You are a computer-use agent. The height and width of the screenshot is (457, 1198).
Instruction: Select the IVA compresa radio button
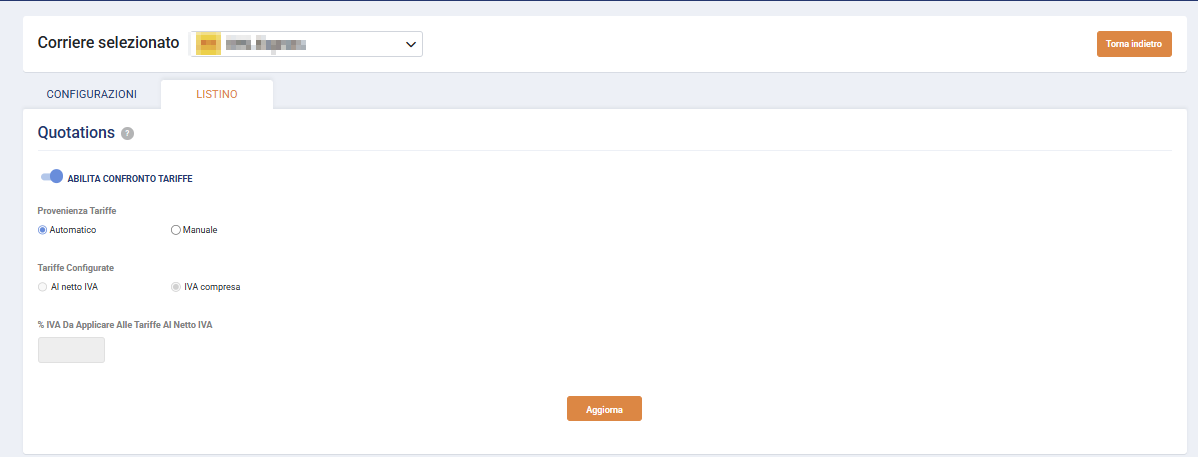pos(176,287)
